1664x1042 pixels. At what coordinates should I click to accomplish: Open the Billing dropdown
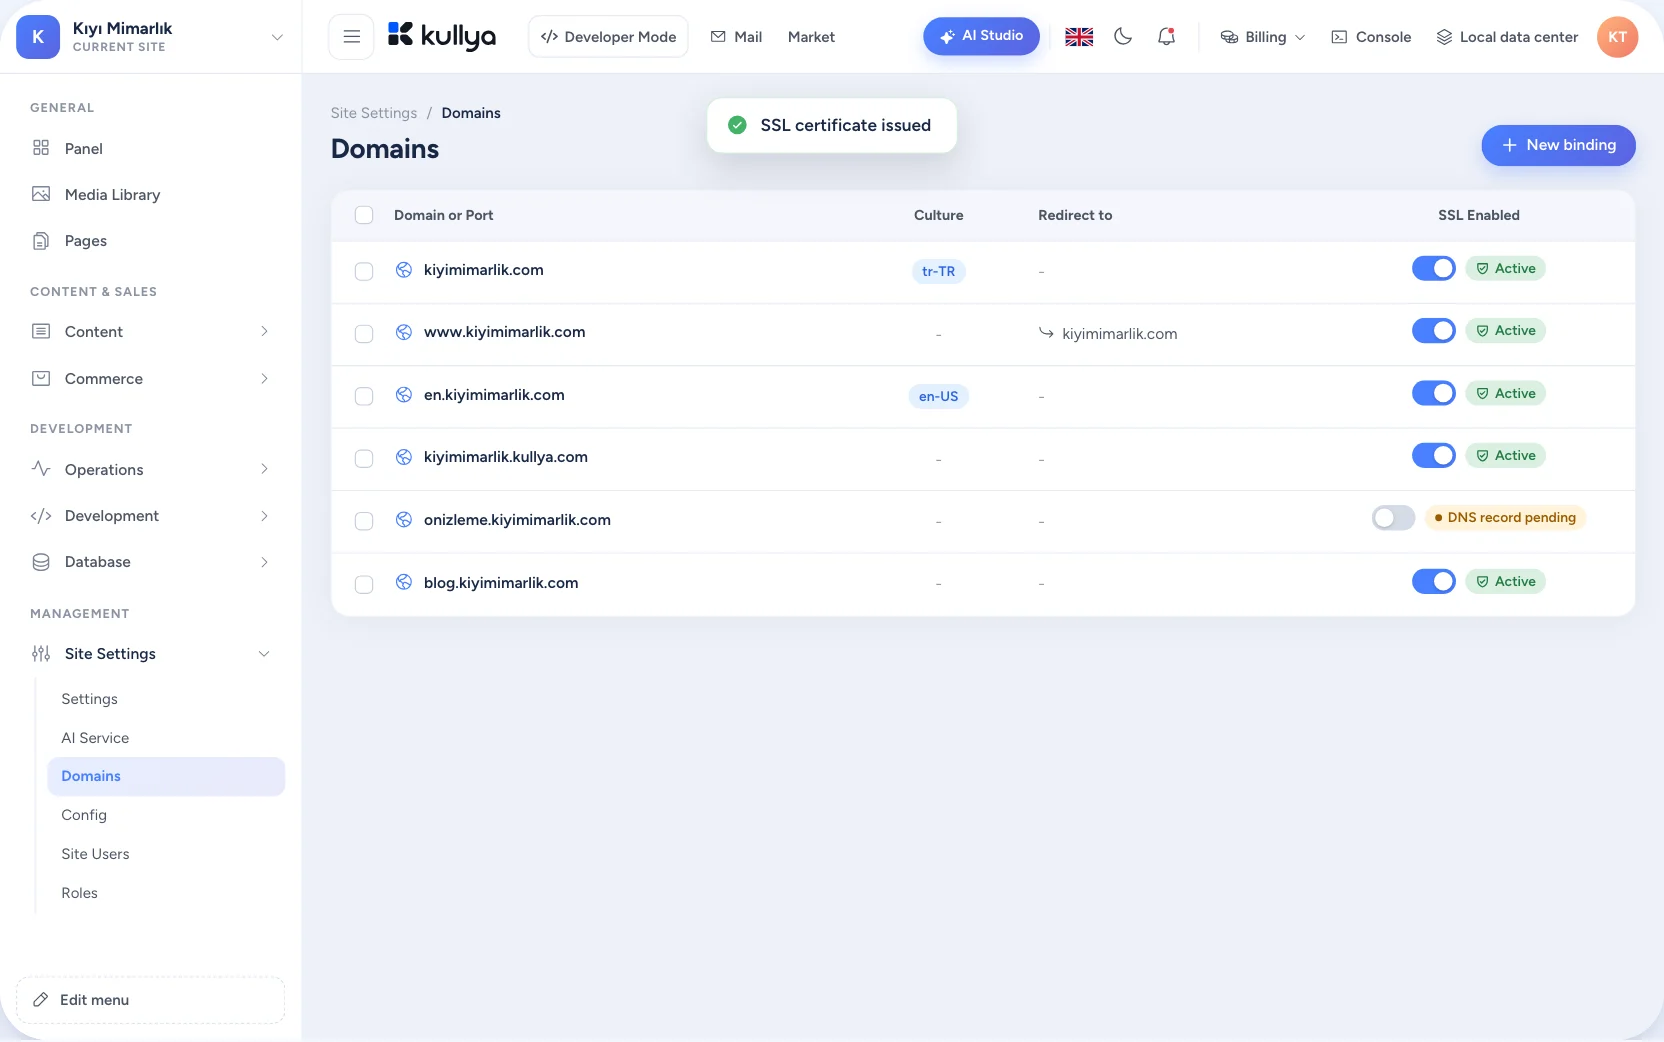pyautogui.click(x=1263, y=37)
